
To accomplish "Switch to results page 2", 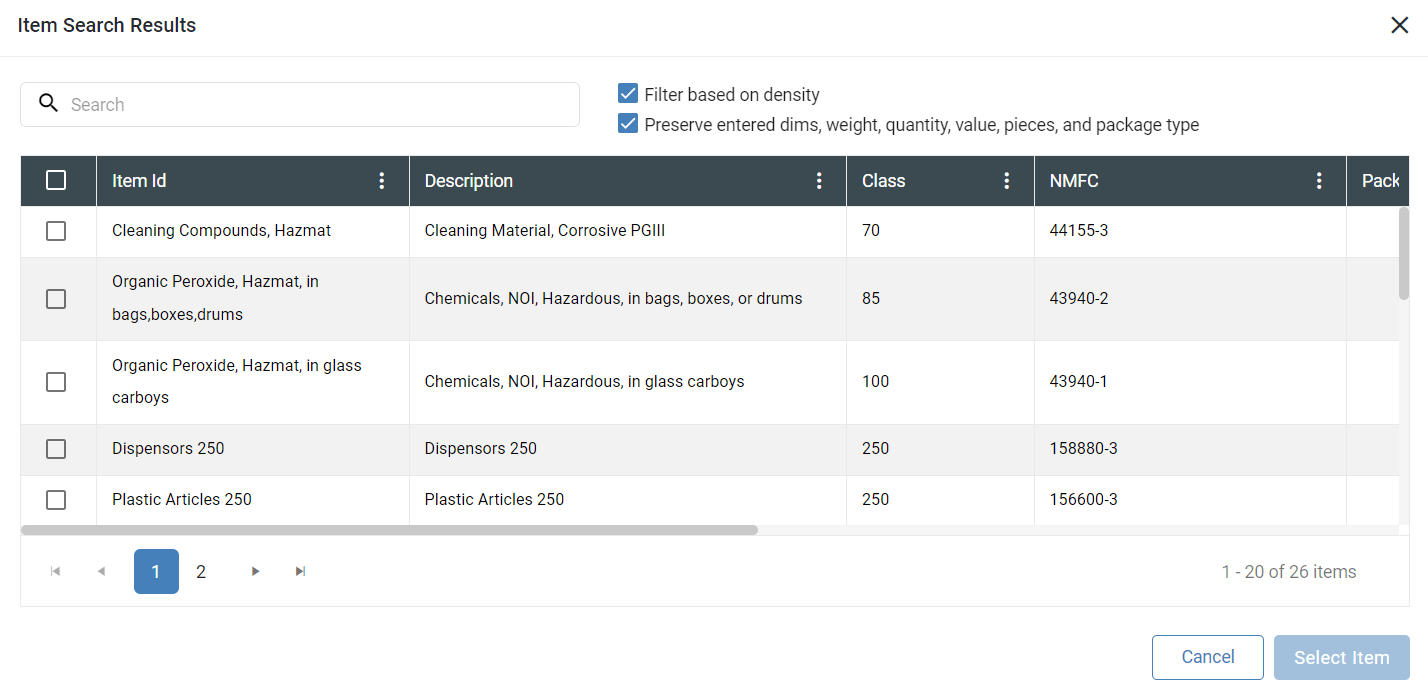I will (201, 571).
